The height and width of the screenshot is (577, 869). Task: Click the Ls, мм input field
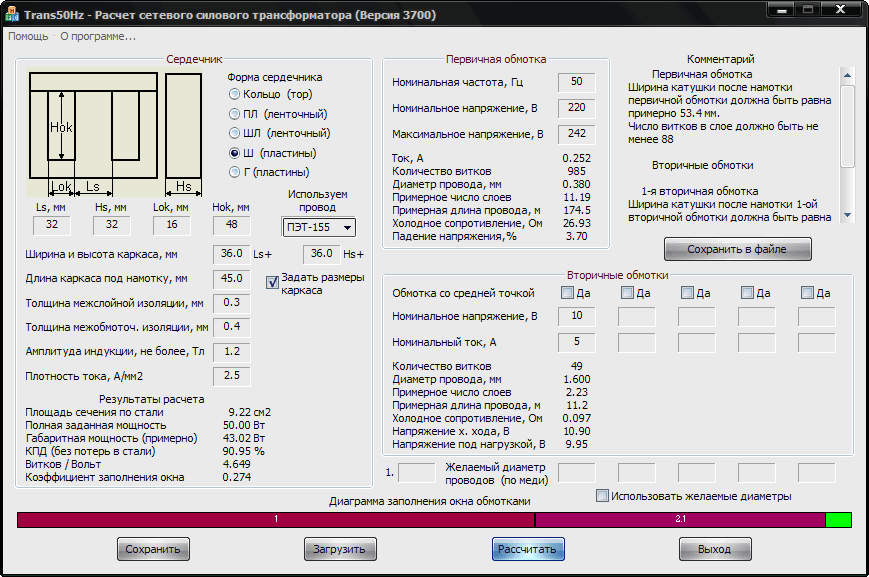point(52,225)
